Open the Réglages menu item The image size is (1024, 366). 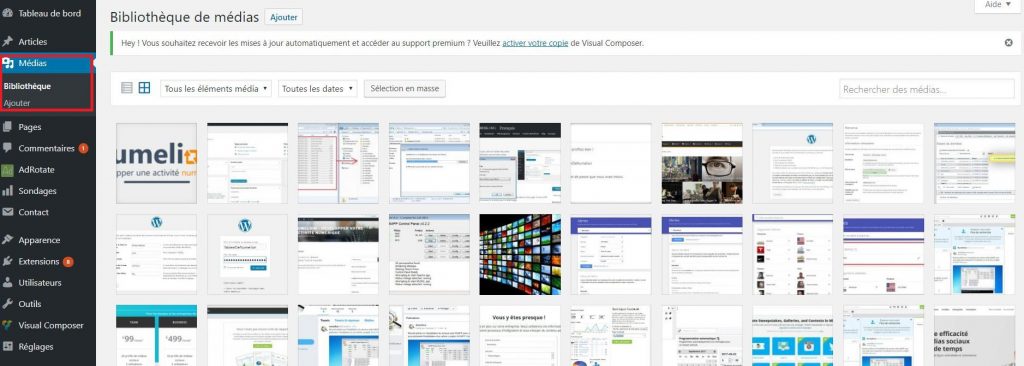36,346
